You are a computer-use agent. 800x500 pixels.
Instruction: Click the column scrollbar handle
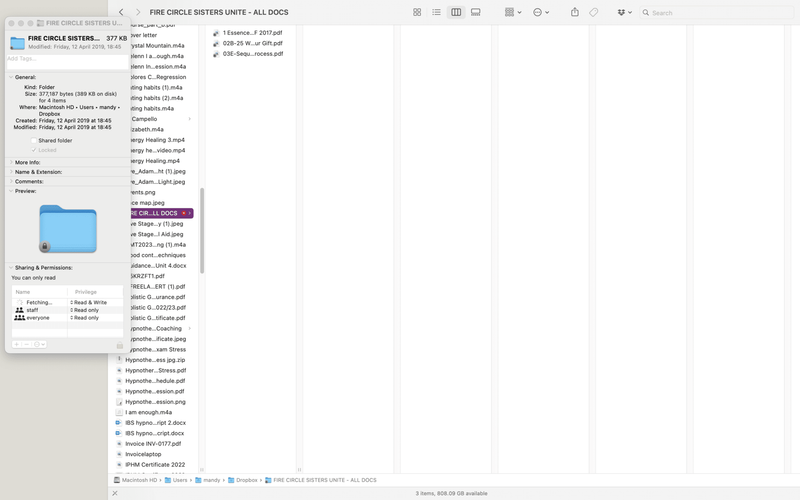tap(202, 231)
